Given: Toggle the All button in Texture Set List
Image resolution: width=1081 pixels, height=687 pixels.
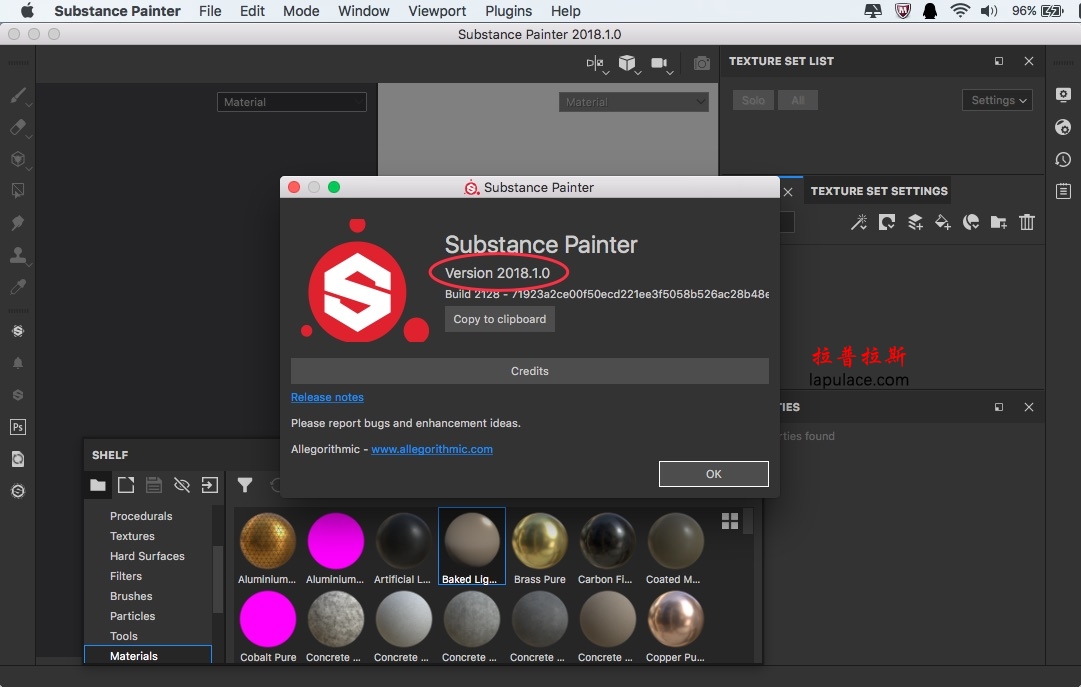Looking at the screenshot, I should (x=798, y=100).
